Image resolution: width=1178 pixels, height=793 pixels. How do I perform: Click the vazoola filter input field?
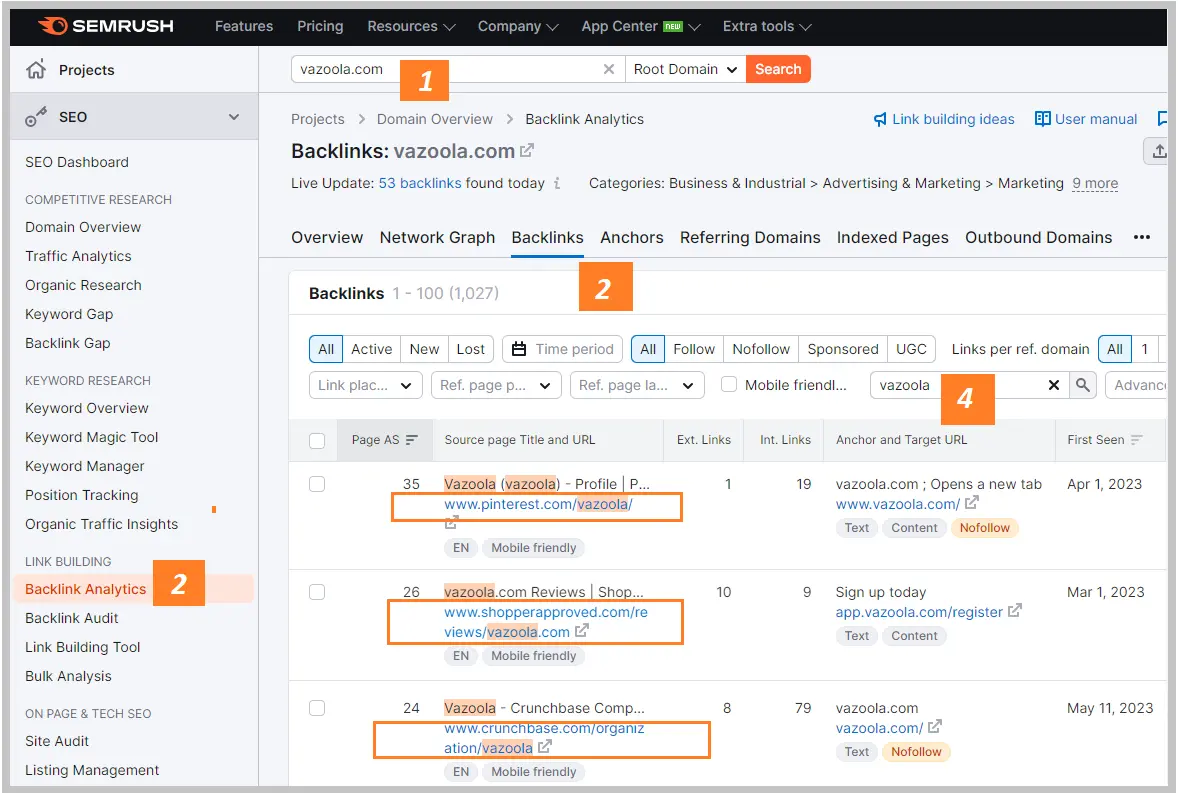(x=969, y=385)
